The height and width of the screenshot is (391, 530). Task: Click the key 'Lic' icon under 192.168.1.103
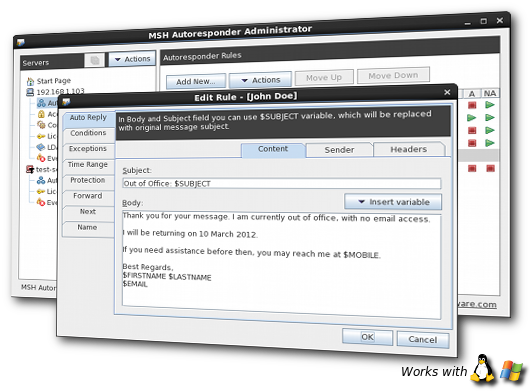(x=41, y=136)
